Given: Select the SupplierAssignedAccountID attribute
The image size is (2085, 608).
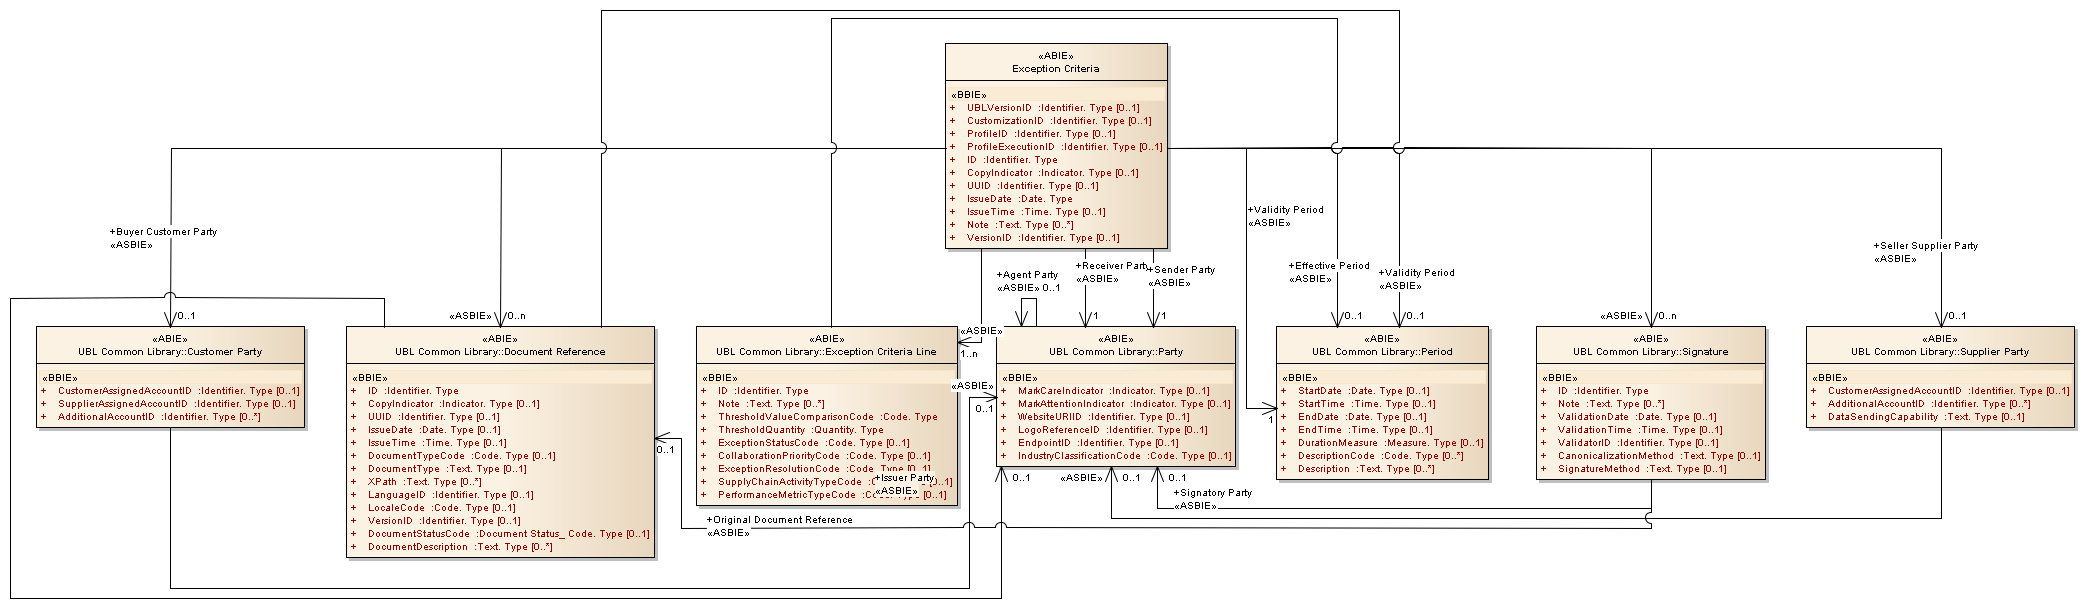Looking at the screenshot, I should [x=176, y=404].
